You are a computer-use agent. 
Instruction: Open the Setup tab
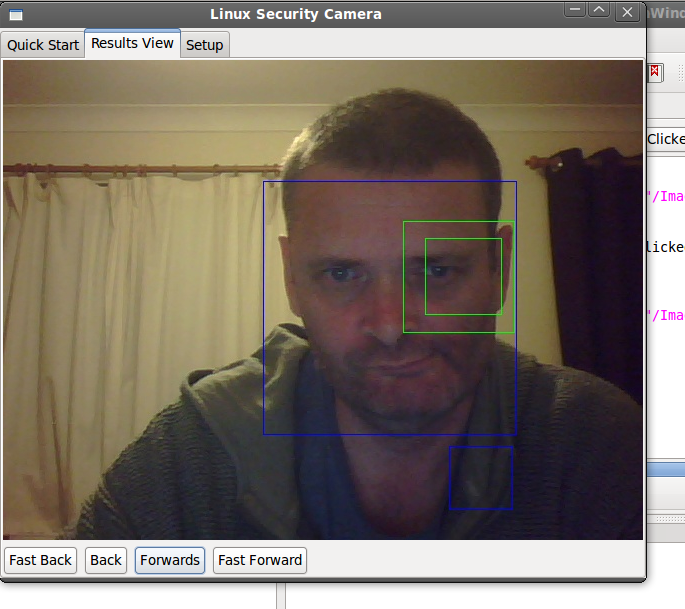(205, 45)
